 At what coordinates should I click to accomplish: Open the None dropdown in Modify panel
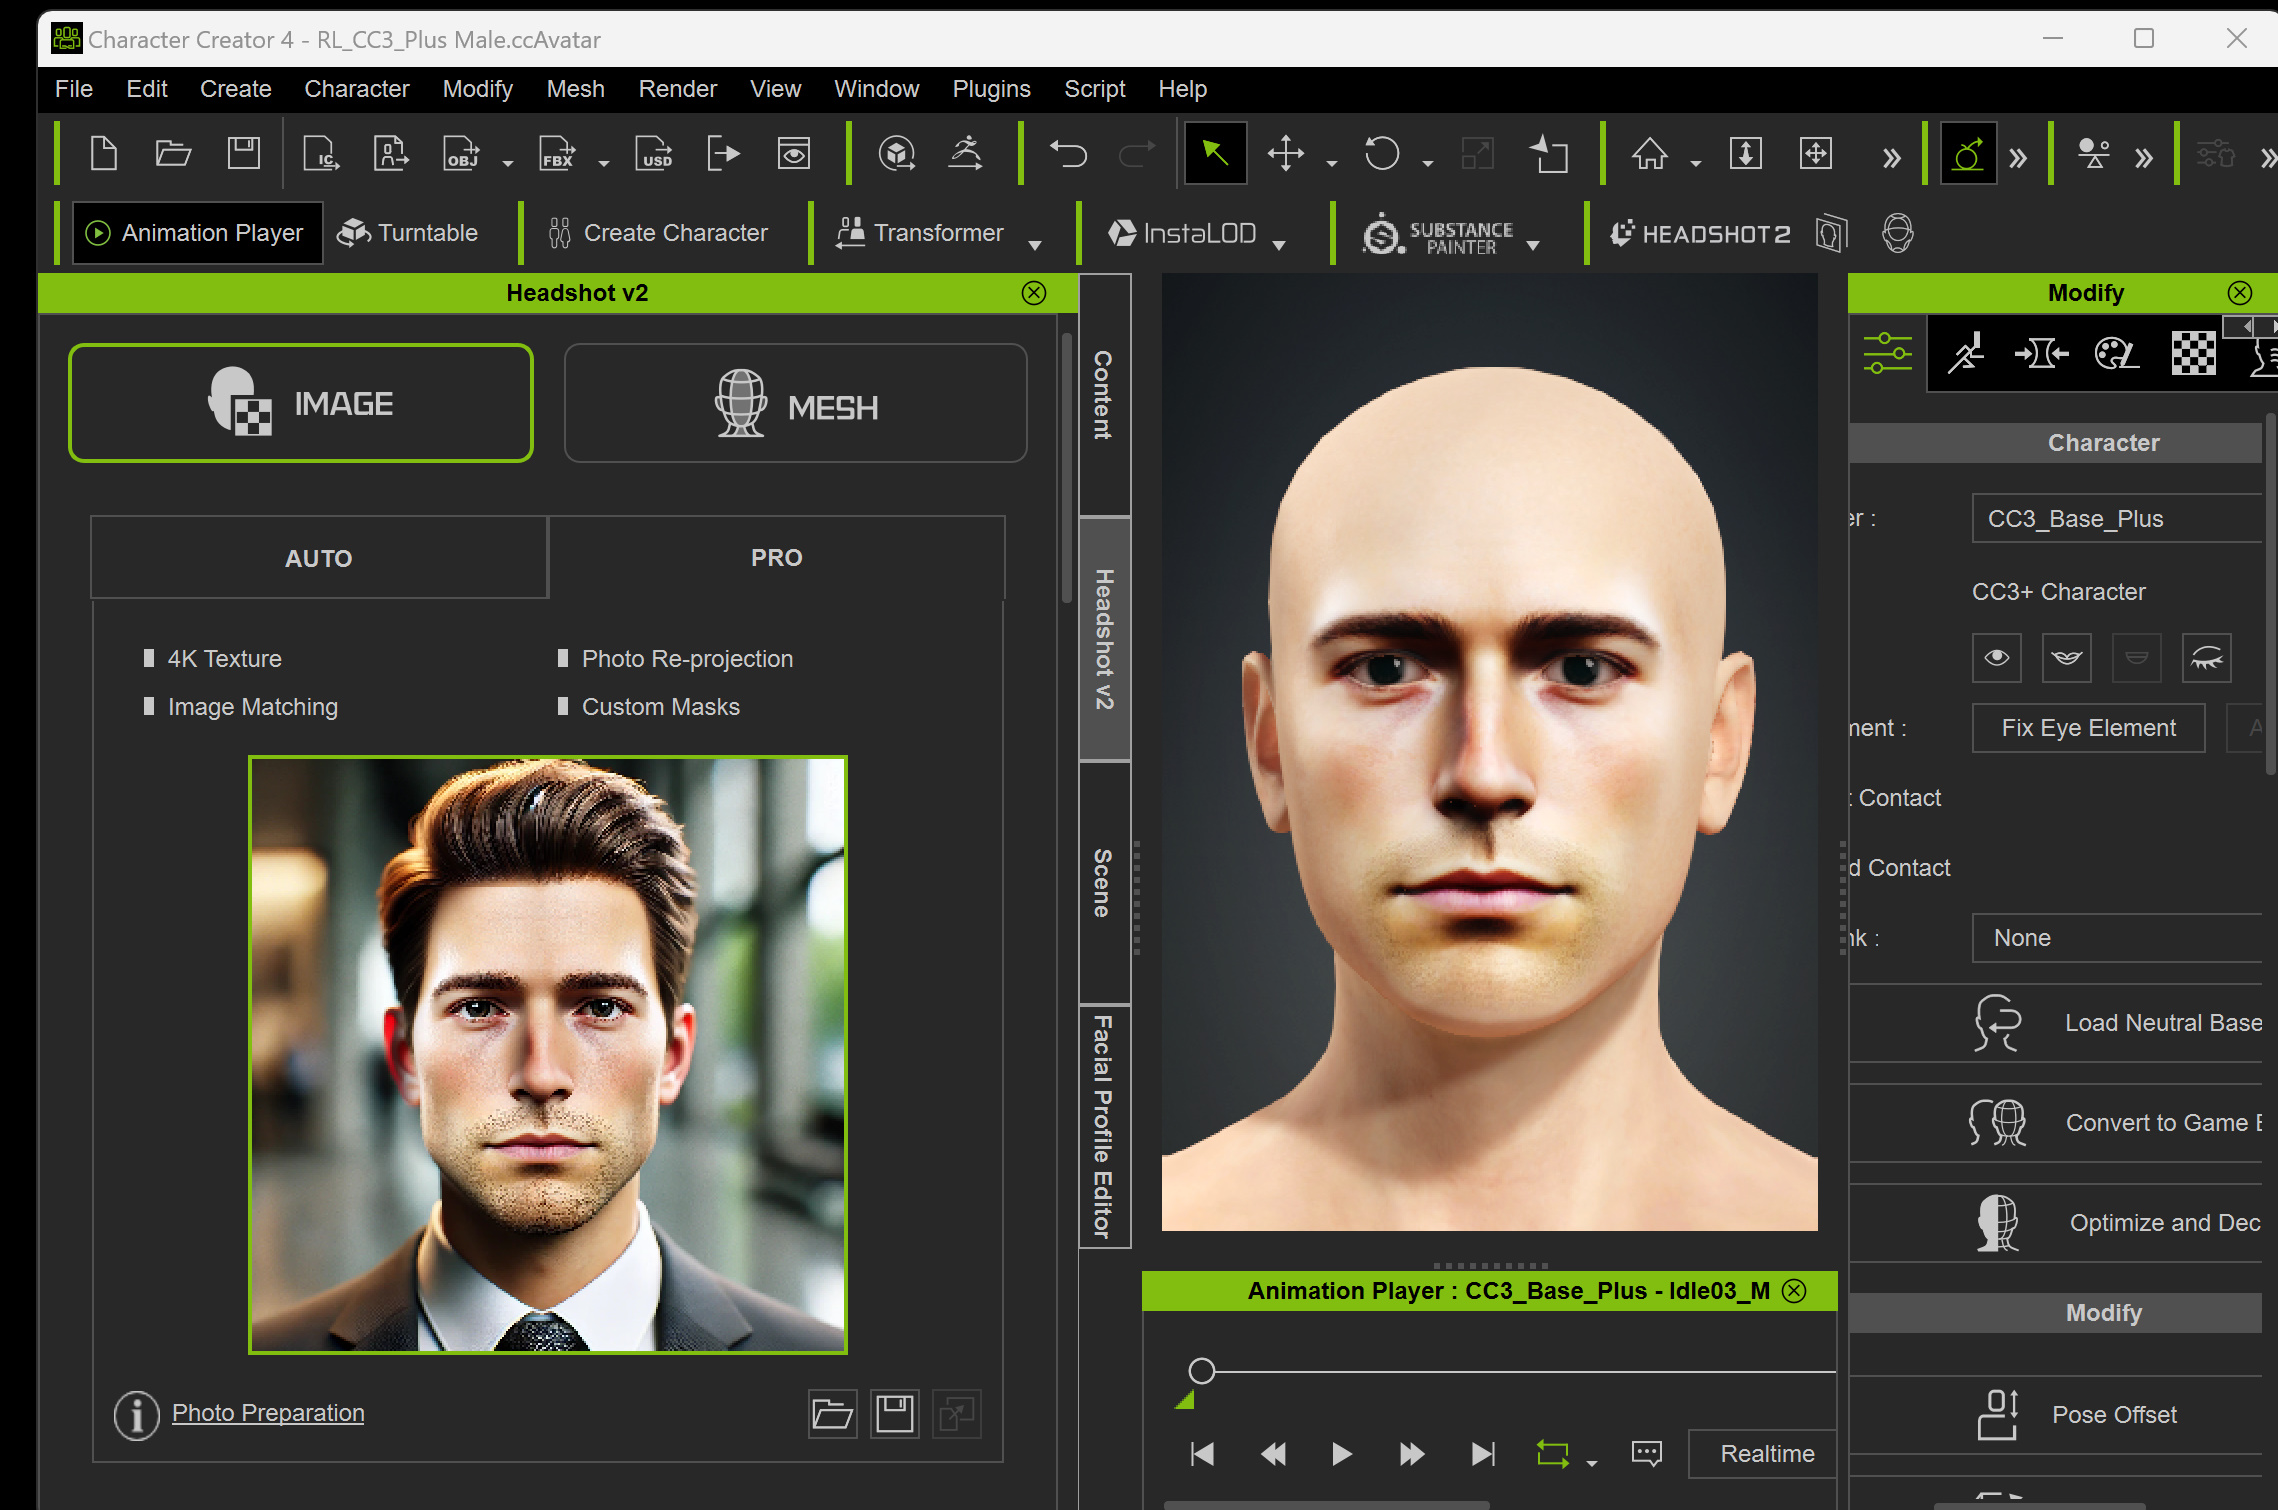[2115, 937]
